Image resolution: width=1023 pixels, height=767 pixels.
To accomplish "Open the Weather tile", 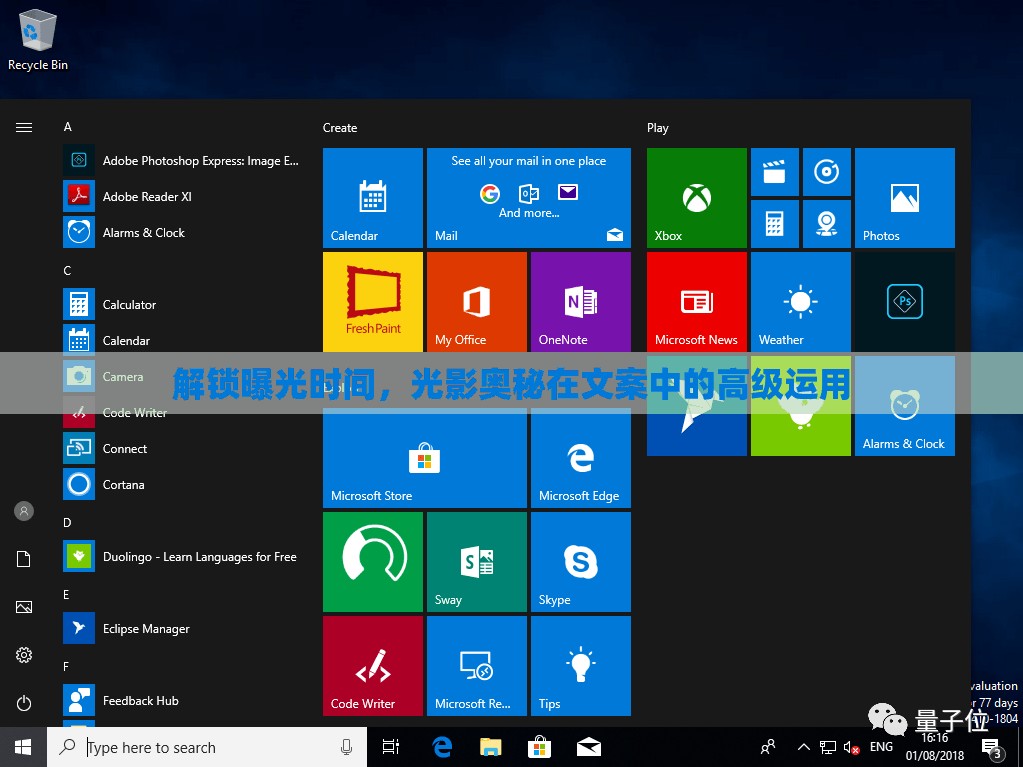I will [801, 302].
